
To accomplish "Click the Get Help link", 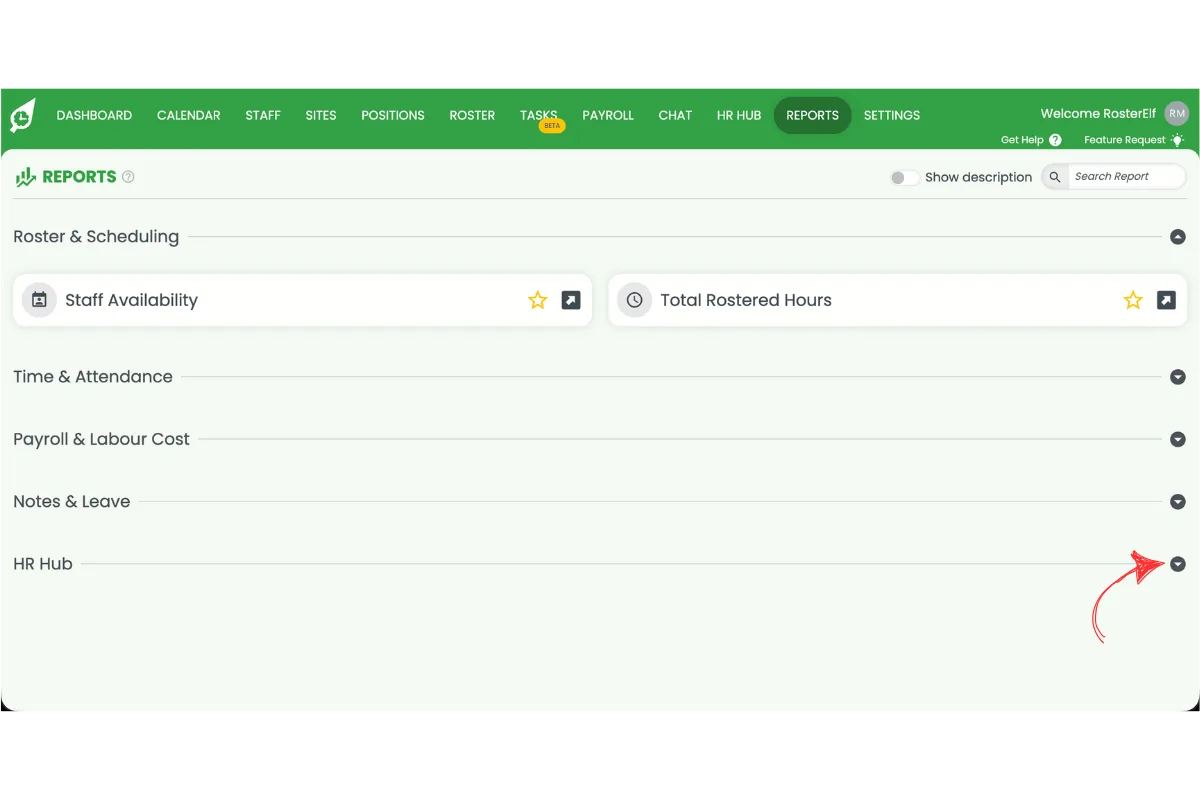I will click(1022, 140).
